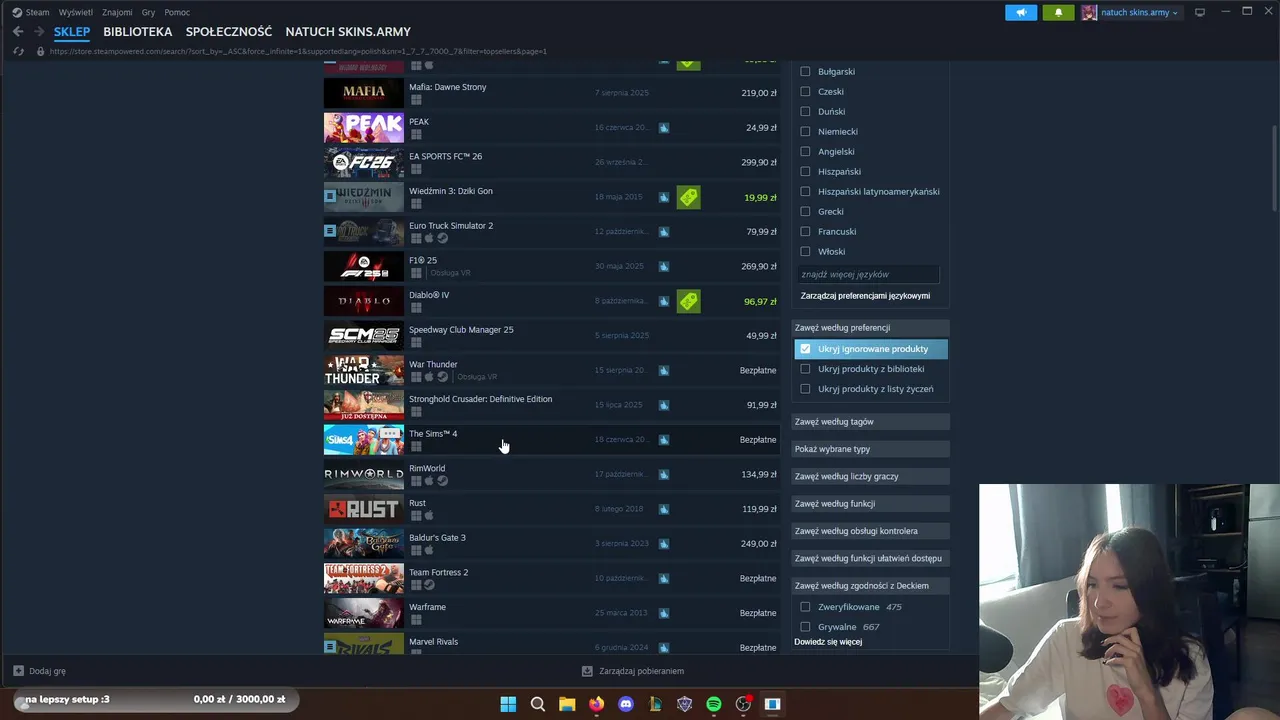Screen dimensions: 1280x720
Task: Tick the Czeski language checkbox
Action: pos(805,91)
